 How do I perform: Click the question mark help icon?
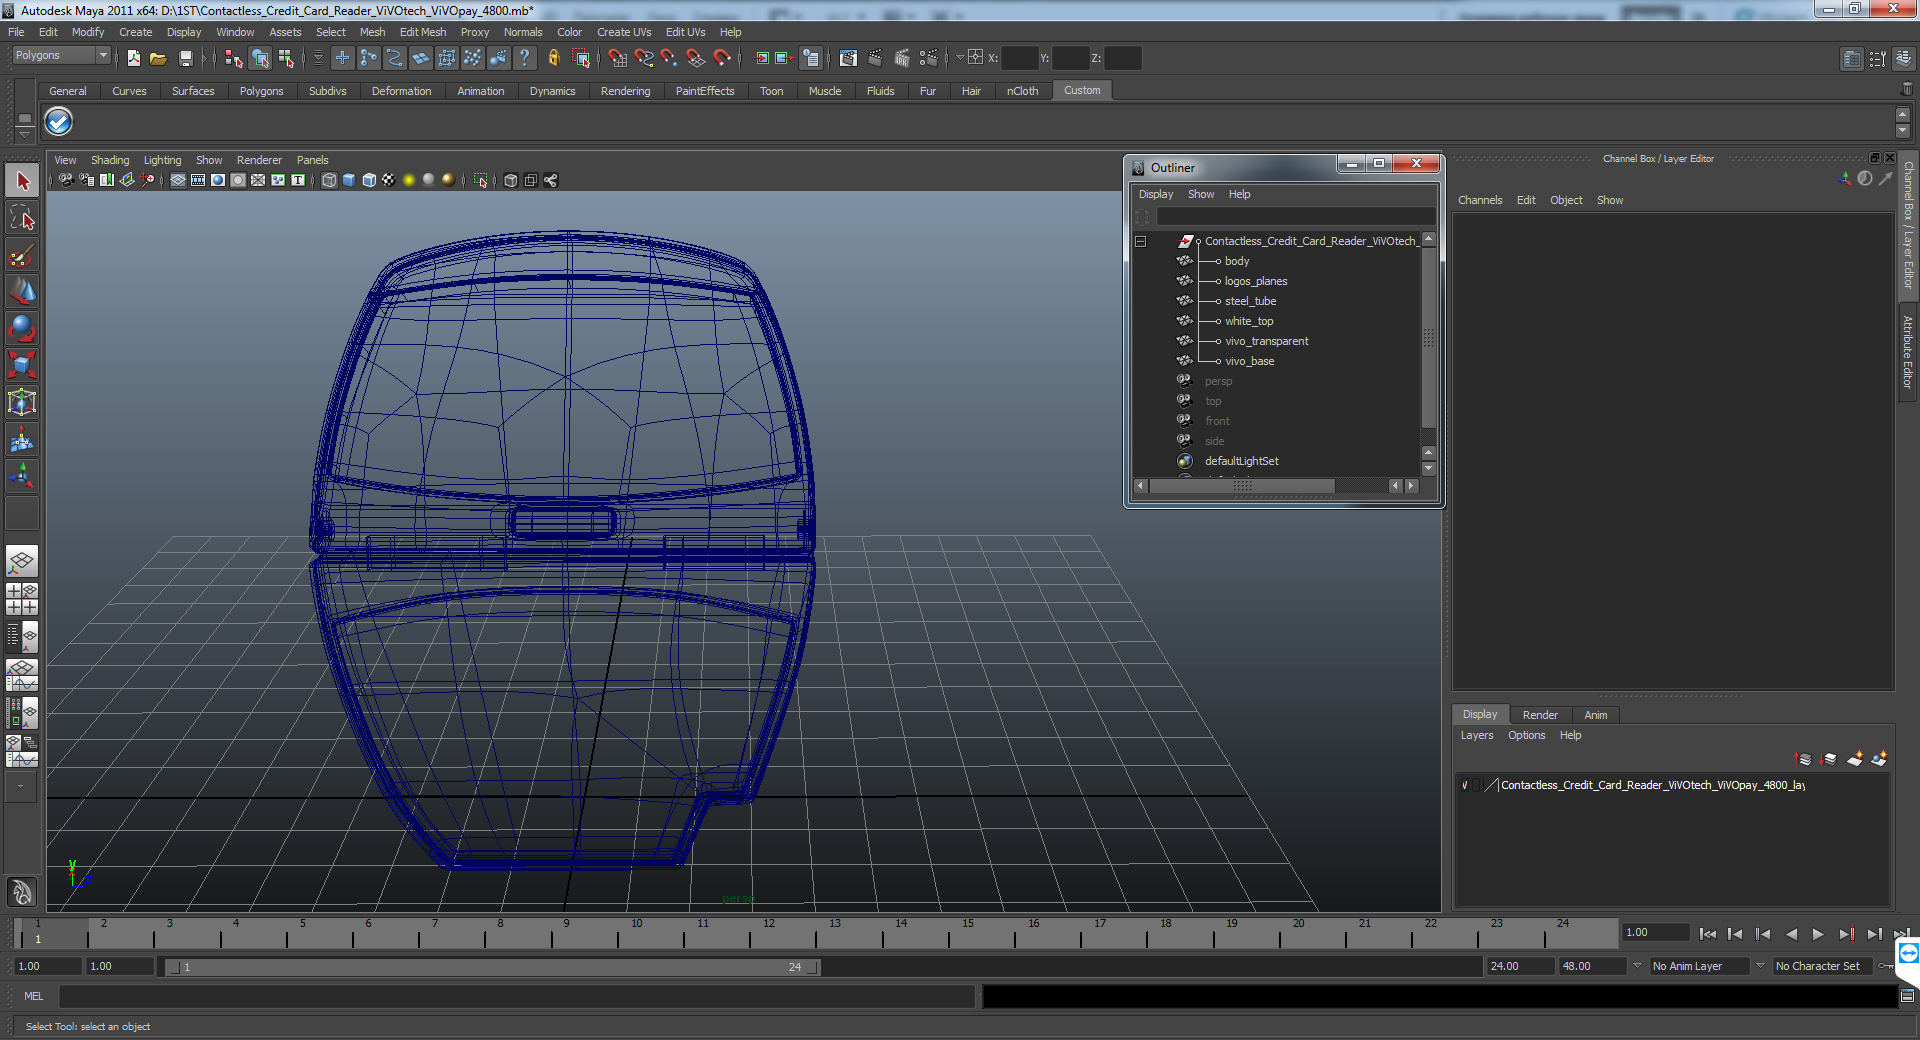click(x=524, y=58)
